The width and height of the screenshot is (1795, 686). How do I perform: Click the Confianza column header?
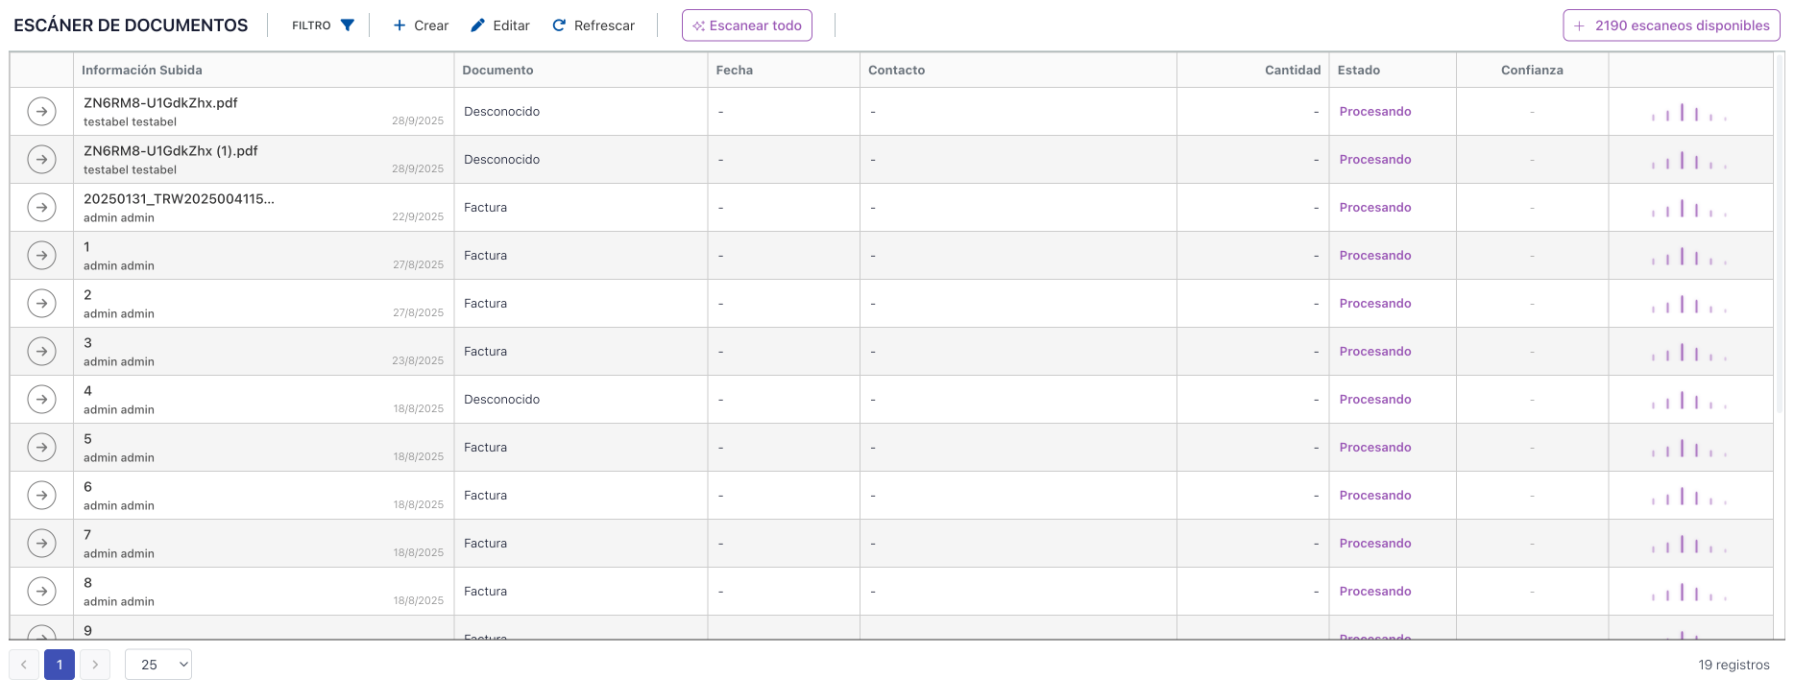pos(1531,70)
